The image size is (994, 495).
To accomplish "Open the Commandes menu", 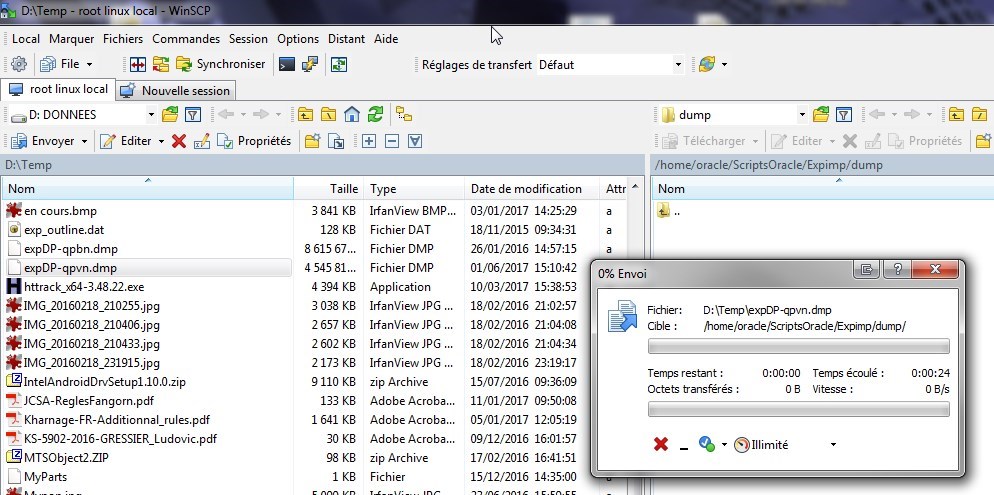I will [186, 39].
